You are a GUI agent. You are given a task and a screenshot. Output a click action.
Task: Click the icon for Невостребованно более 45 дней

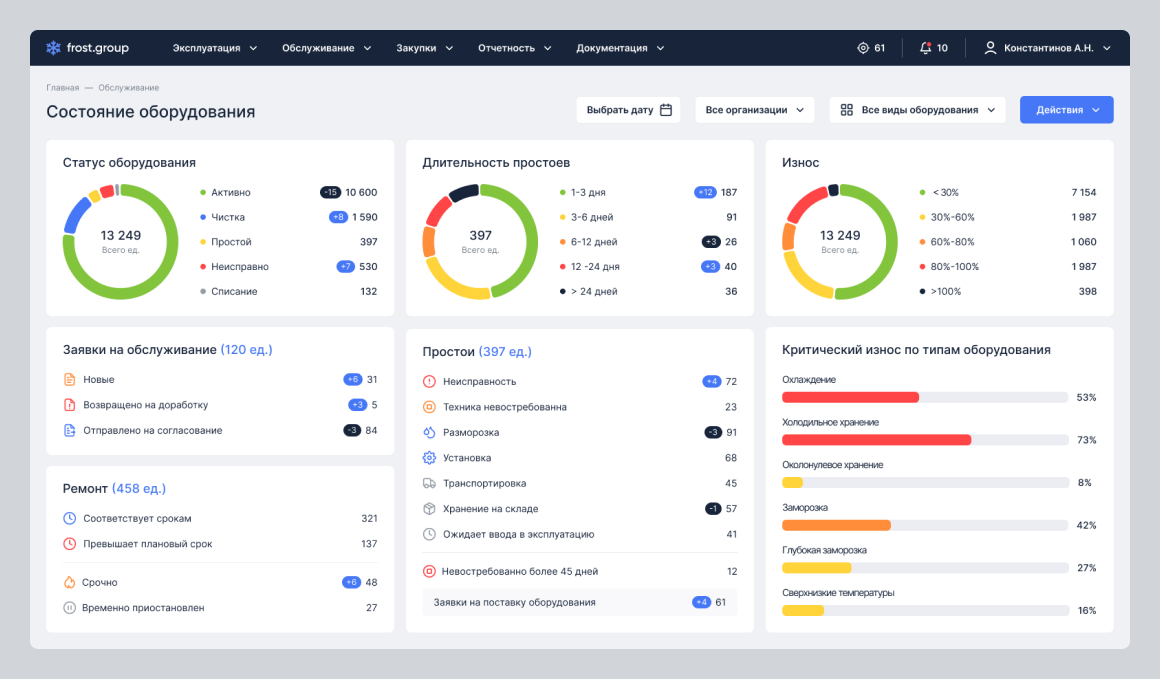pyautogui.click(x=429, y=571)
